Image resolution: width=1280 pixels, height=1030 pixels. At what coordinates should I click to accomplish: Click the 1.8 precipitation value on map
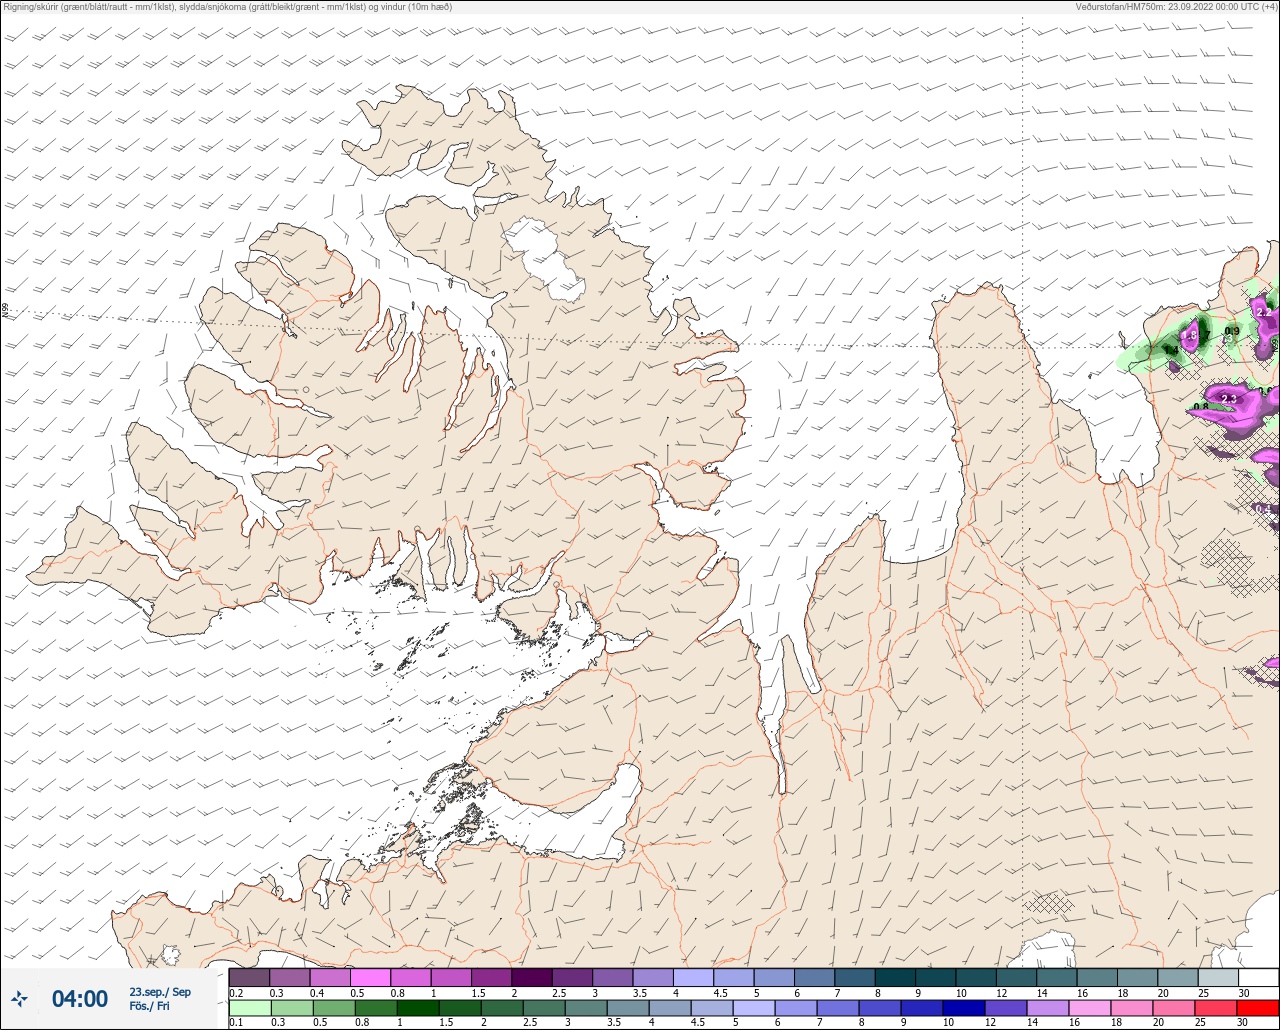tap(1189, 335)
